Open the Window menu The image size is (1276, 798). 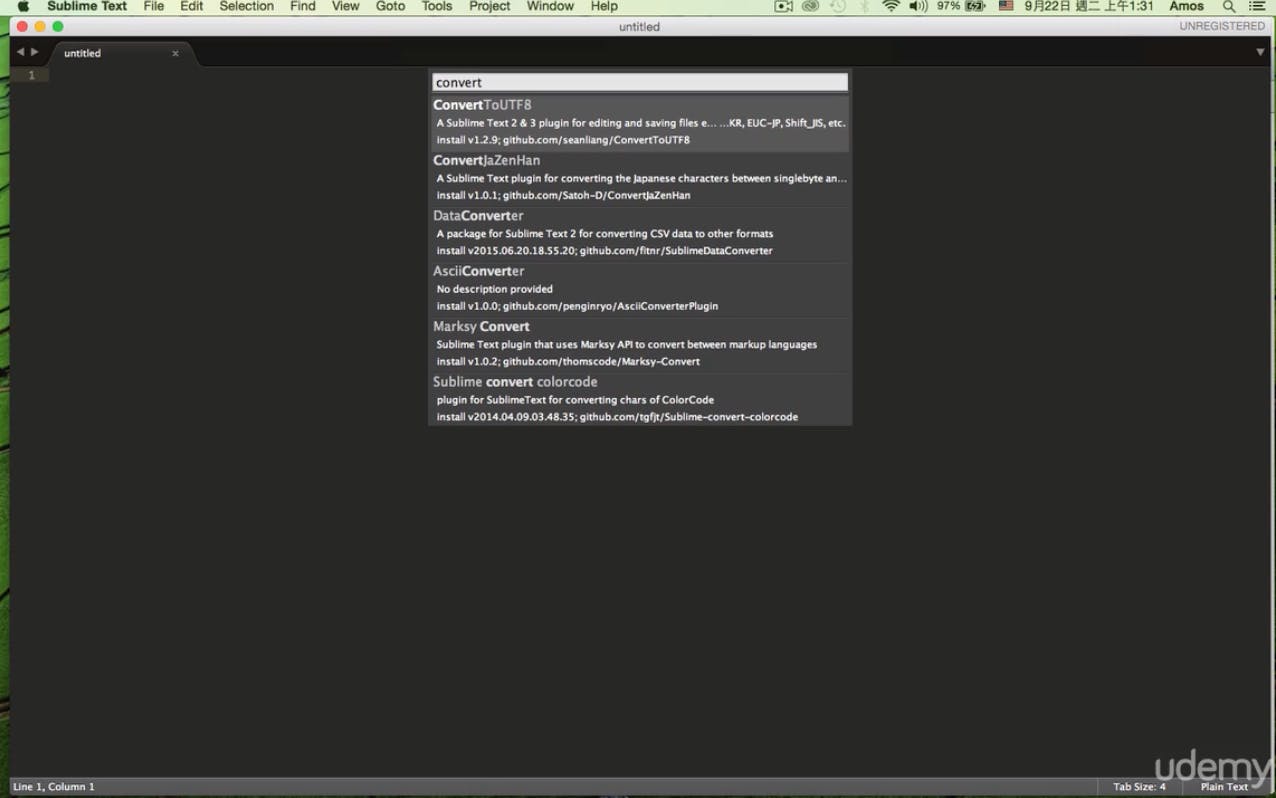pos(550,6)
